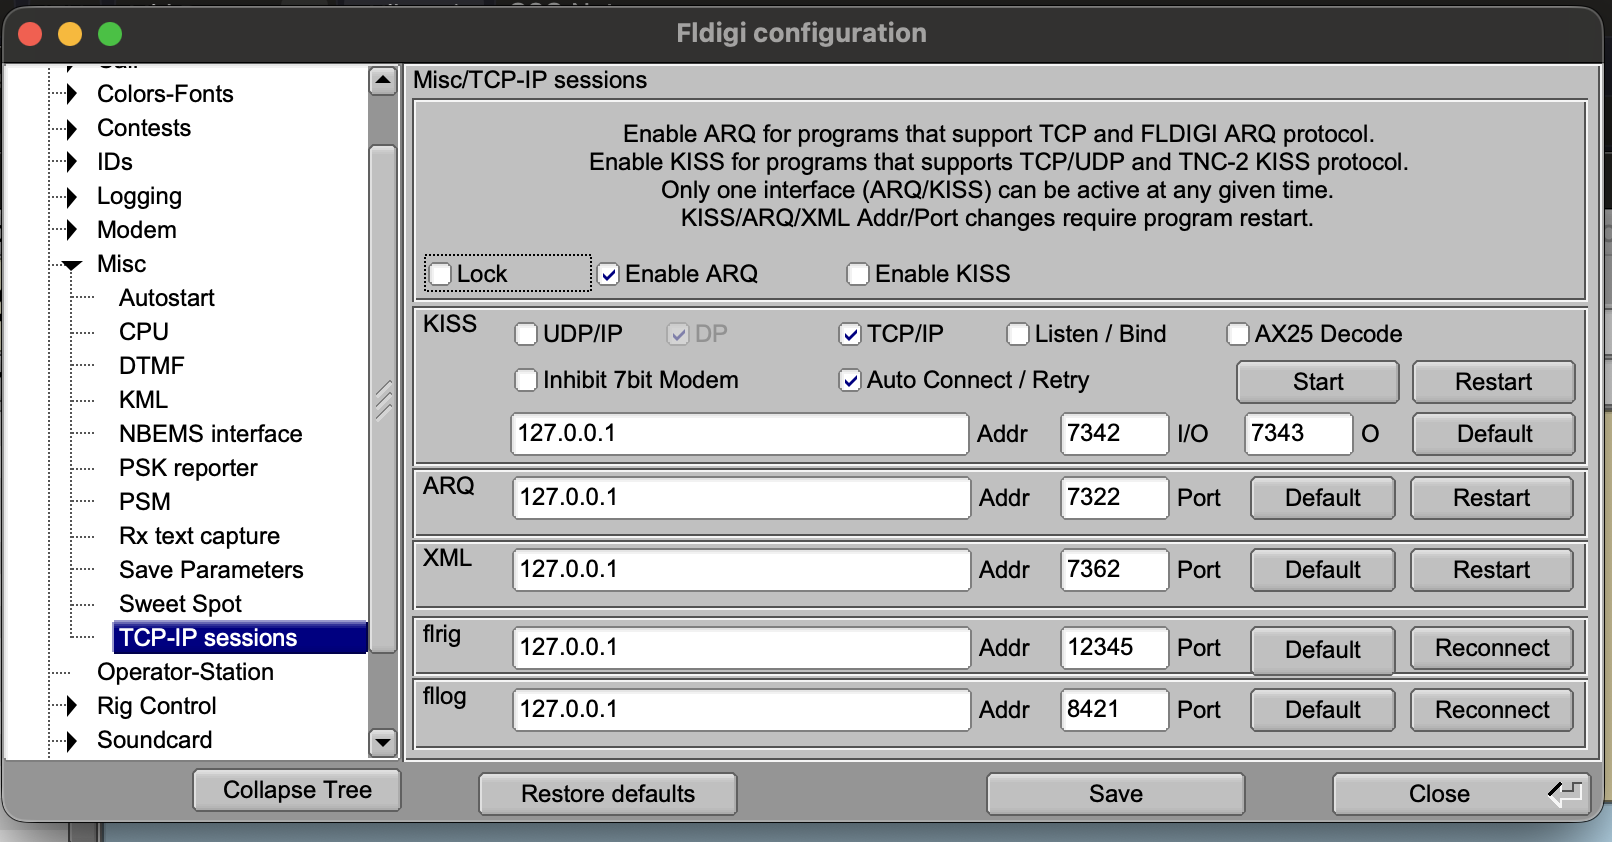
Task: Check the Enable KISS checkbox
Action: tap(858, 274)
